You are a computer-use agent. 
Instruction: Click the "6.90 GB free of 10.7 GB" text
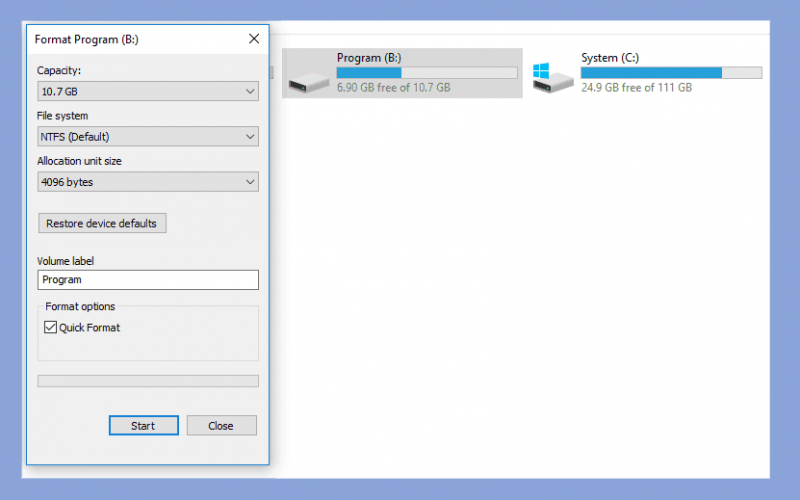(393, 88)
